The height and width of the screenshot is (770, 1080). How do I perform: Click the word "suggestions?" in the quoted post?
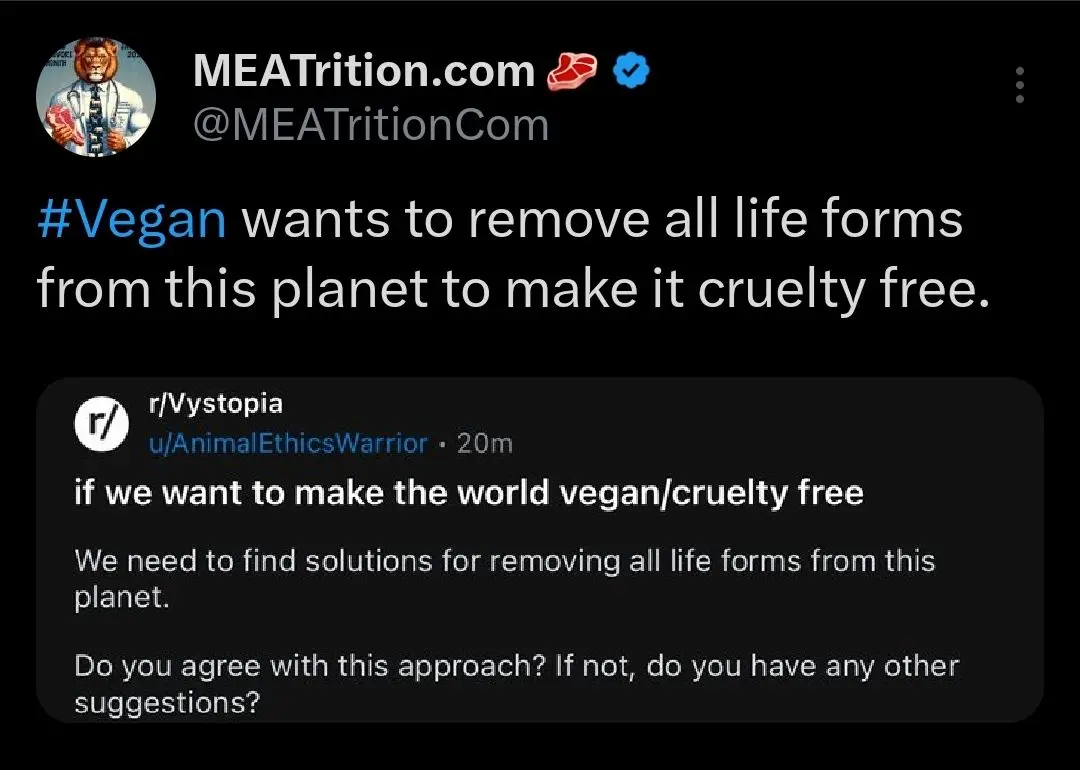coord(167,703)
